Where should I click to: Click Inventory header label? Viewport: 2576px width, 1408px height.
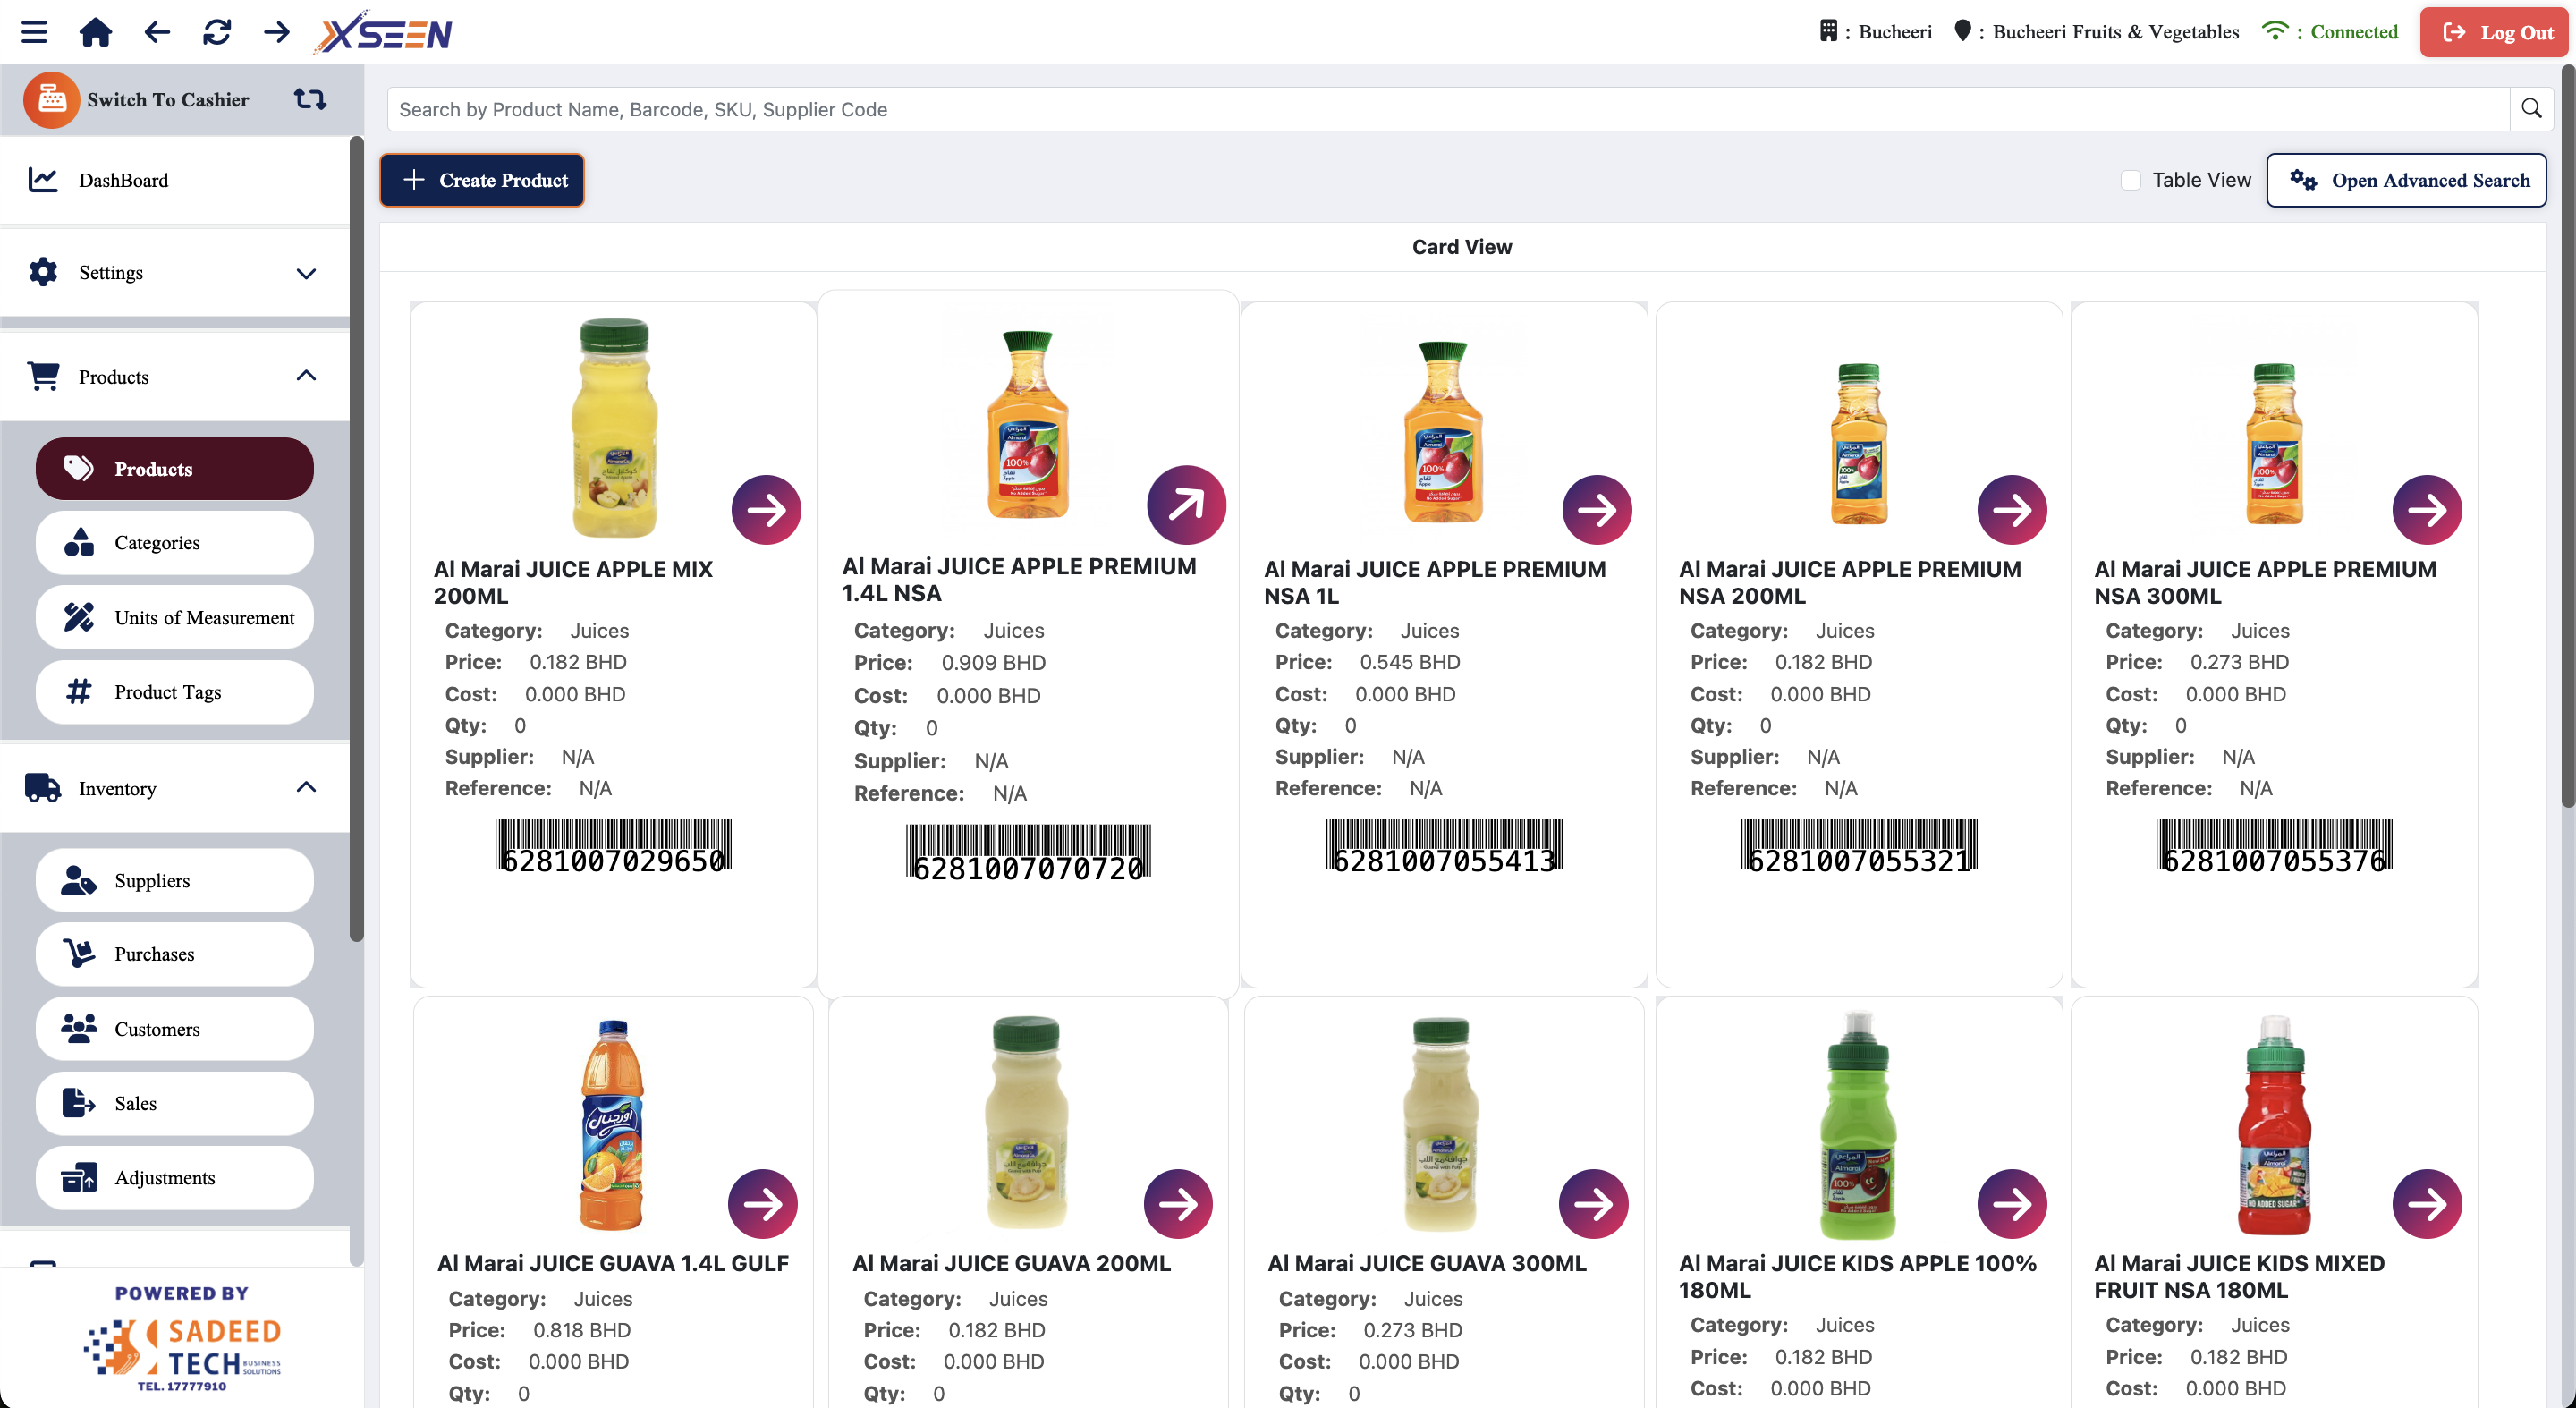117,788
